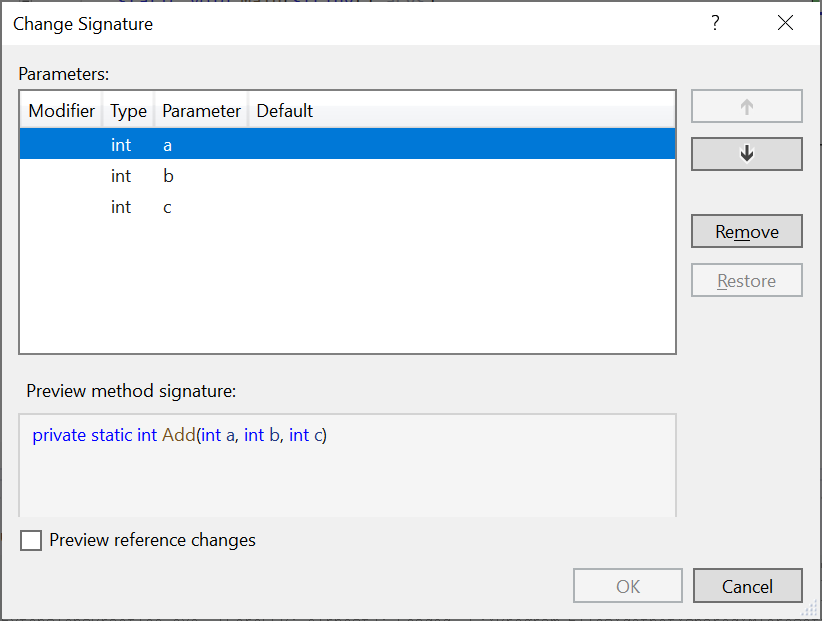Click the Type column header
The width and height of the screenshot is (822, 621).
128,111
